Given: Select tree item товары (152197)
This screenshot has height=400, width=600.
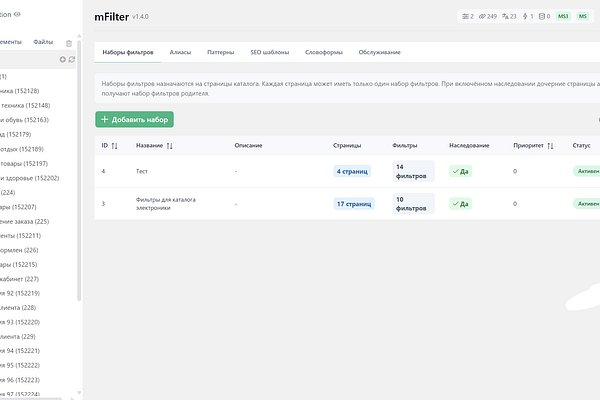Looking at the screenshot, I should (24, 164).
